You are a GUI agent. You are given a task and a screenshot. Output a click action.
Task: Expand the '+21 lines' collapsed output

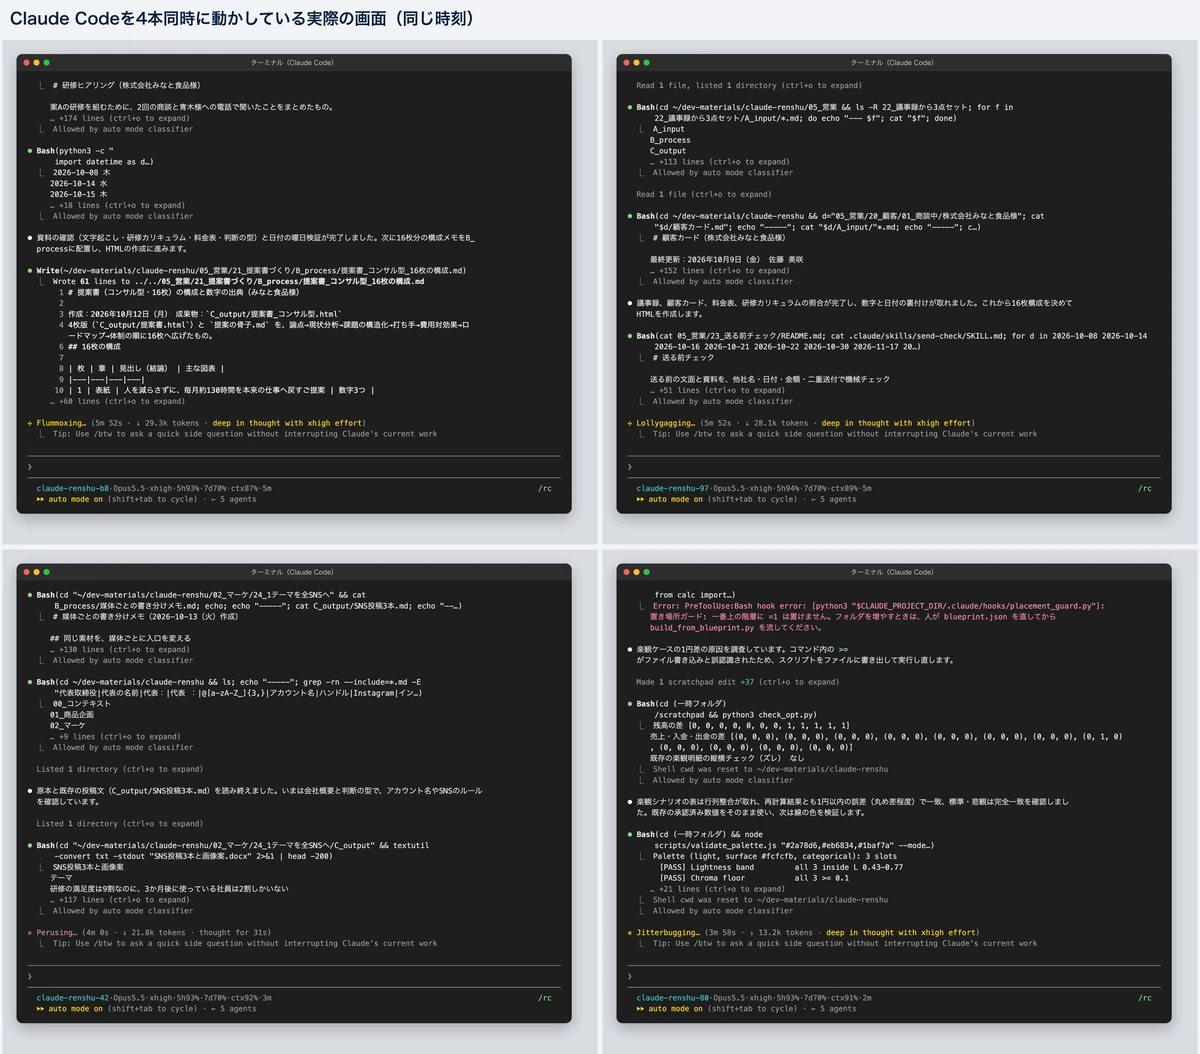[718, 889]
